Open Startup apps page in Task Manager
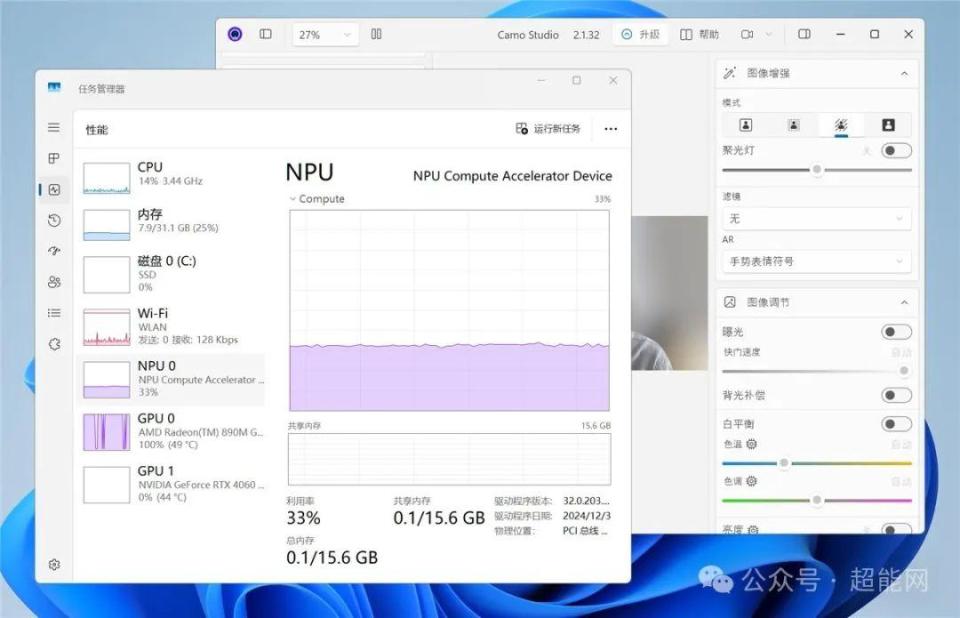The width and height of the screenshot is (960, 618). coord(54,251)
